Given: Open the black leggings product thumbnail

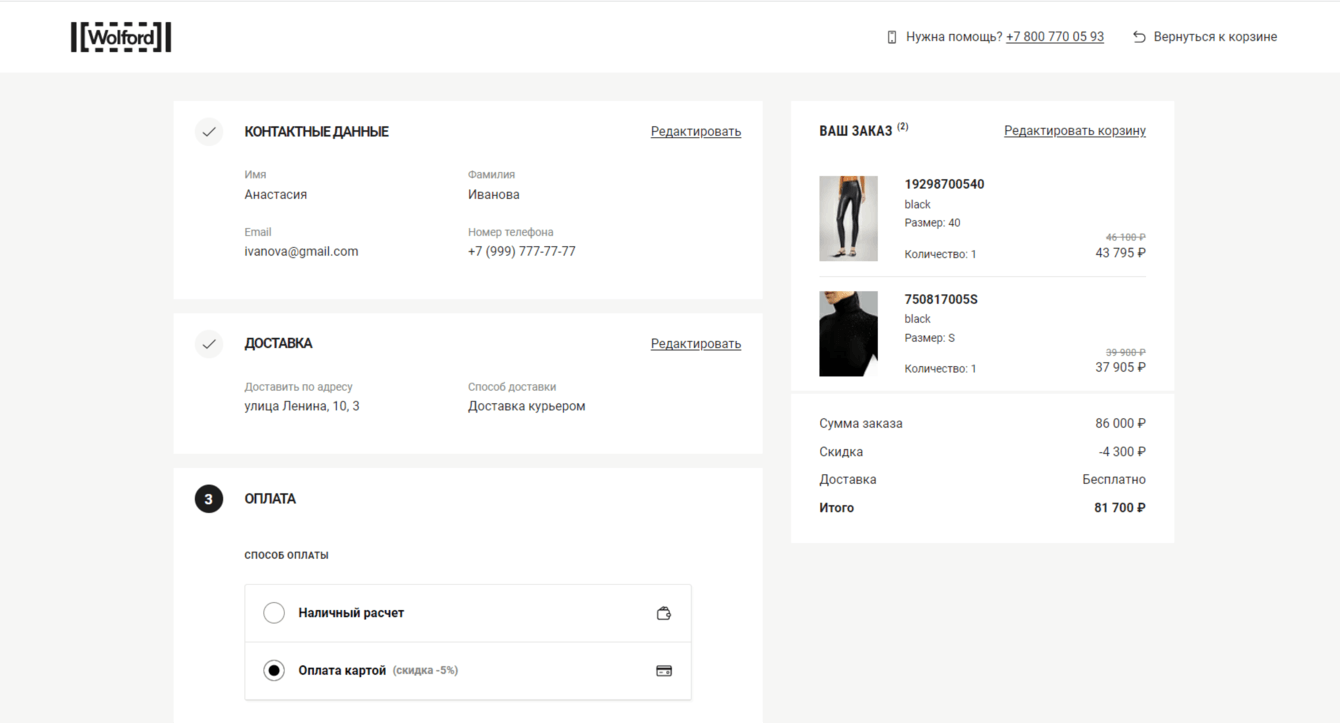Looking at the screenshot, I should tap(848, 219).
